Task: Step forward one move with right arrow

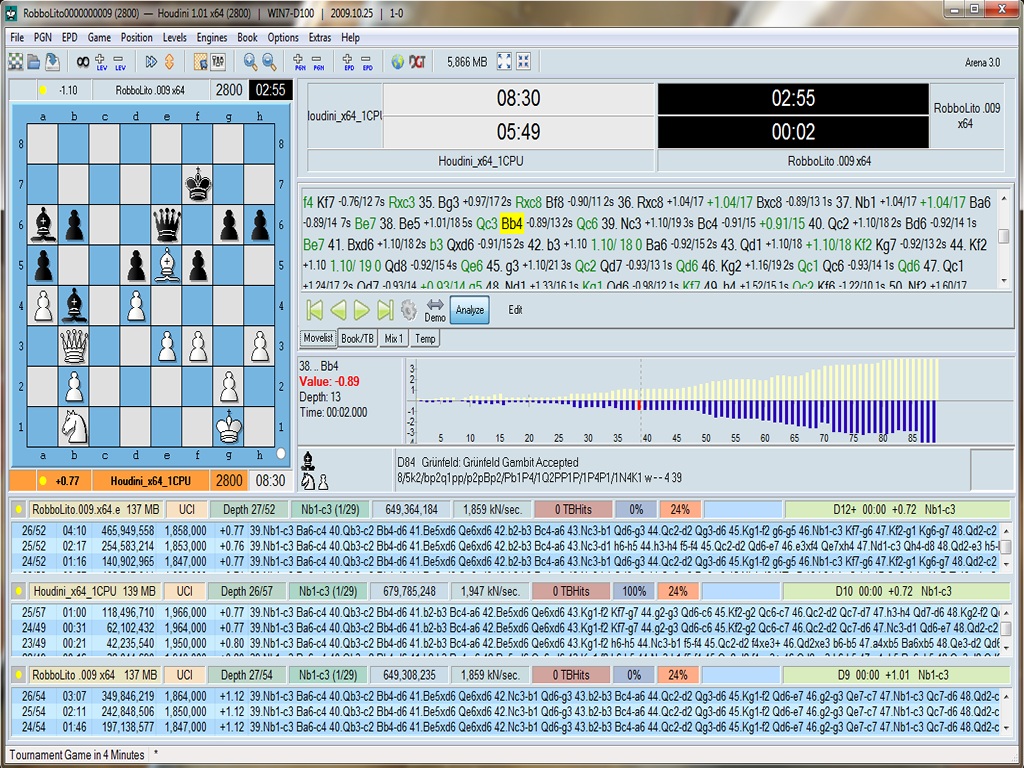Action: pyautogui.click(x=362, y=310)
